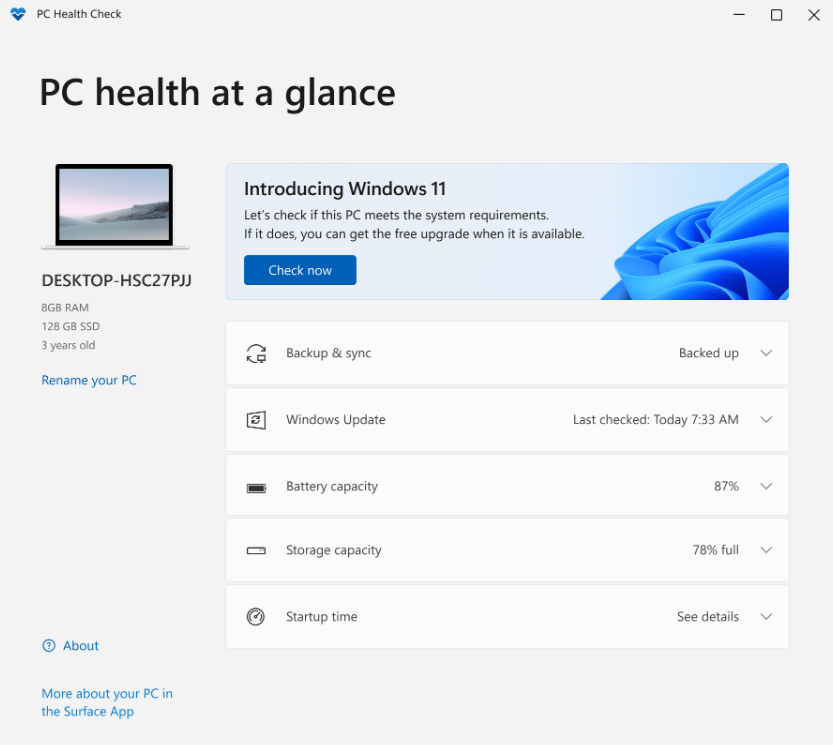The width and height of the screenshot is (833, 745).
Task: Click the Backed up status text
Action: 709,353
